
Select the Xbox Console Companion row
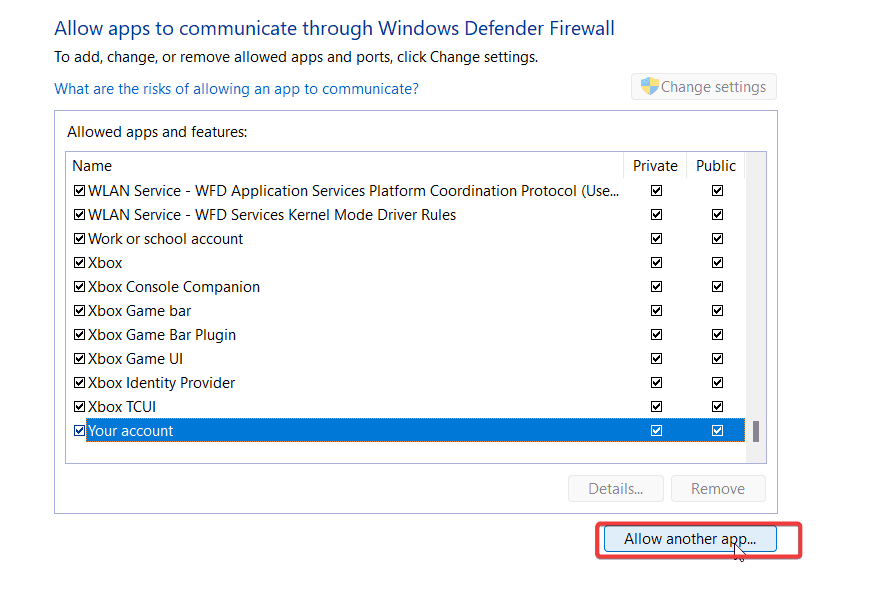(x=409, y=286)
